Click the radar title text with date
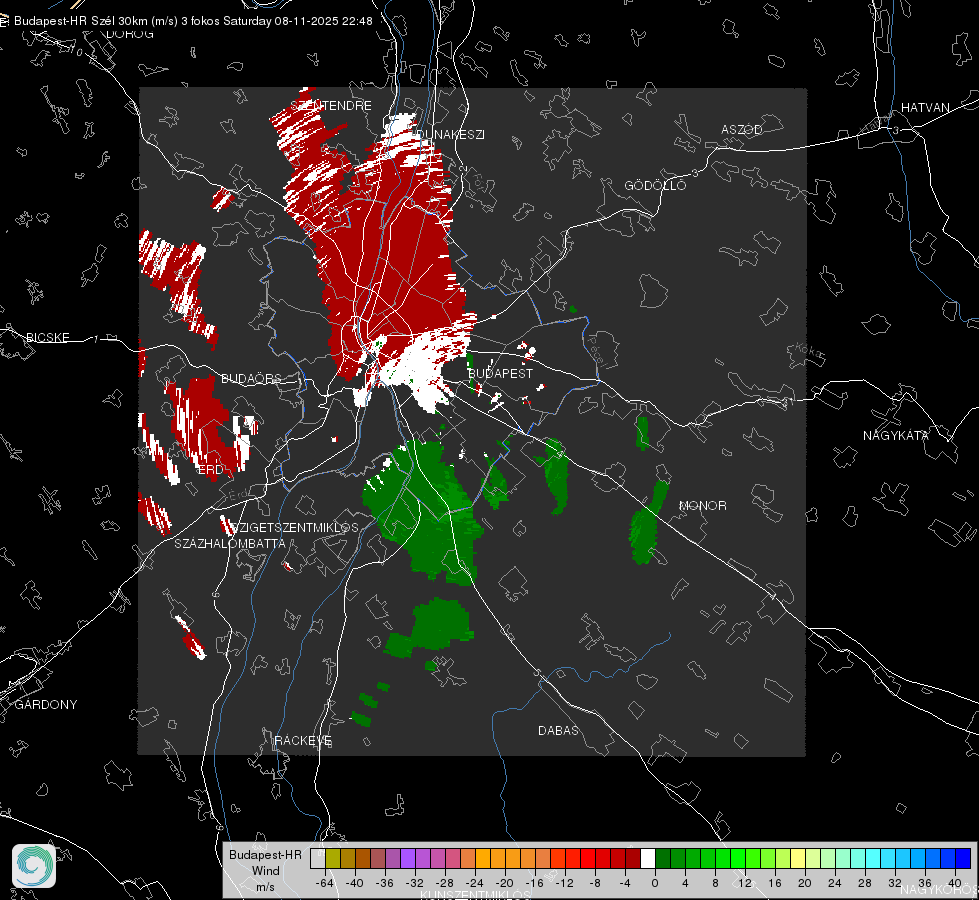This screenshot has height=900, width=979. (193, 21)
